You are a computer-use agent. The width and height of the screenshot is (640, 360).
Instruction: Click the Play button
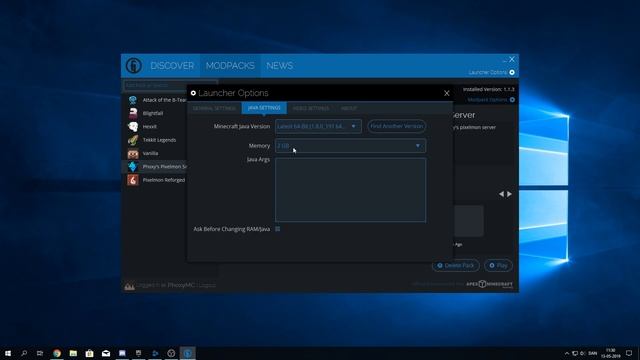[498, 265]
